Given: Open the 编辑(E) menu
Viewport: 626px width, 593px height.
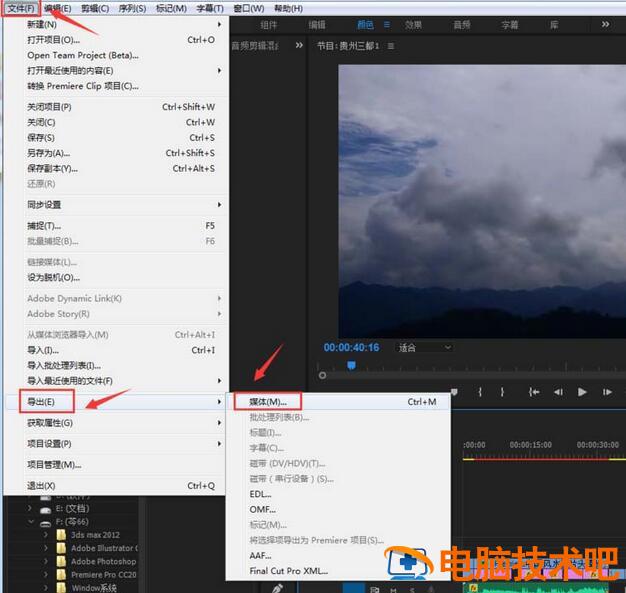Looking at the screenshot, I should pyautogui.click(x=57, y=8).
